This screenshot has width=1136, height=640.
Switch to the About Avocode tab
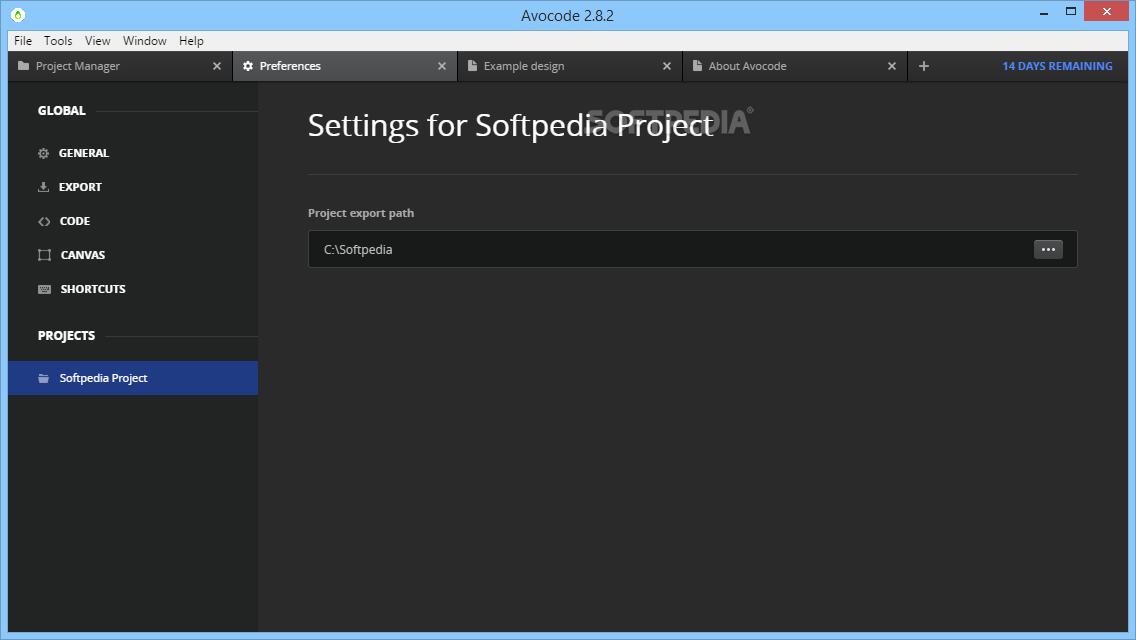point(795,66)
